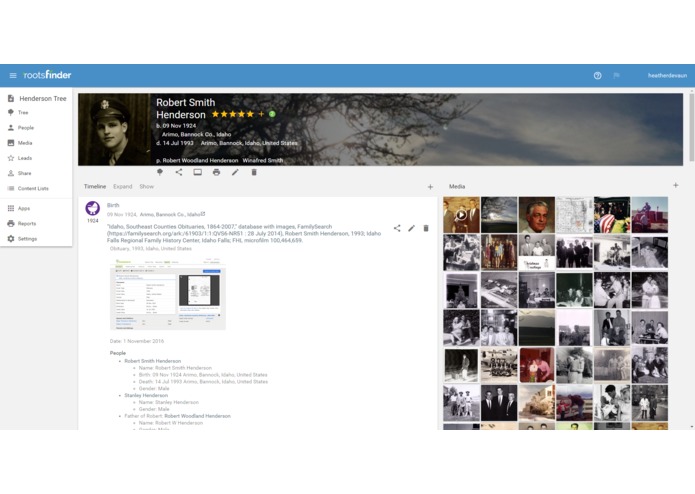Open the hamburger navigation menu
Screen dimensions: 695x494
point(13,75)
